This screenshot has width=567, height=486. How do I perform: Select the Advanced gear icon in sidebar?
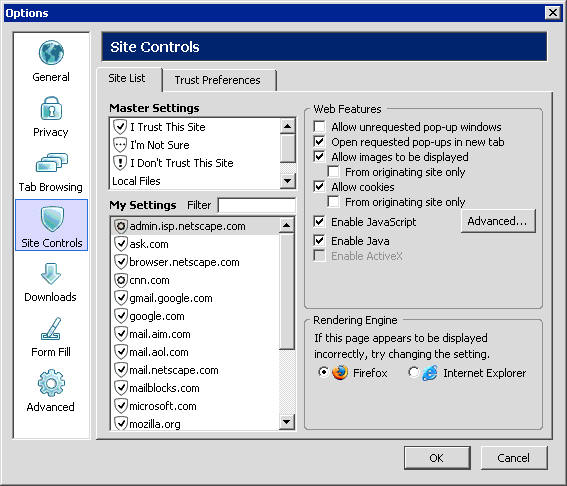(51, 383)
